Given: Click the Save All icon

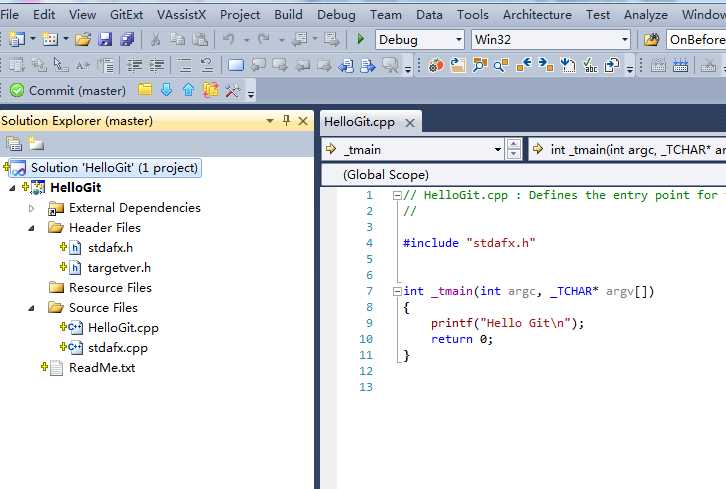Looking at the screenshot, I should click(x=127, y=40).
